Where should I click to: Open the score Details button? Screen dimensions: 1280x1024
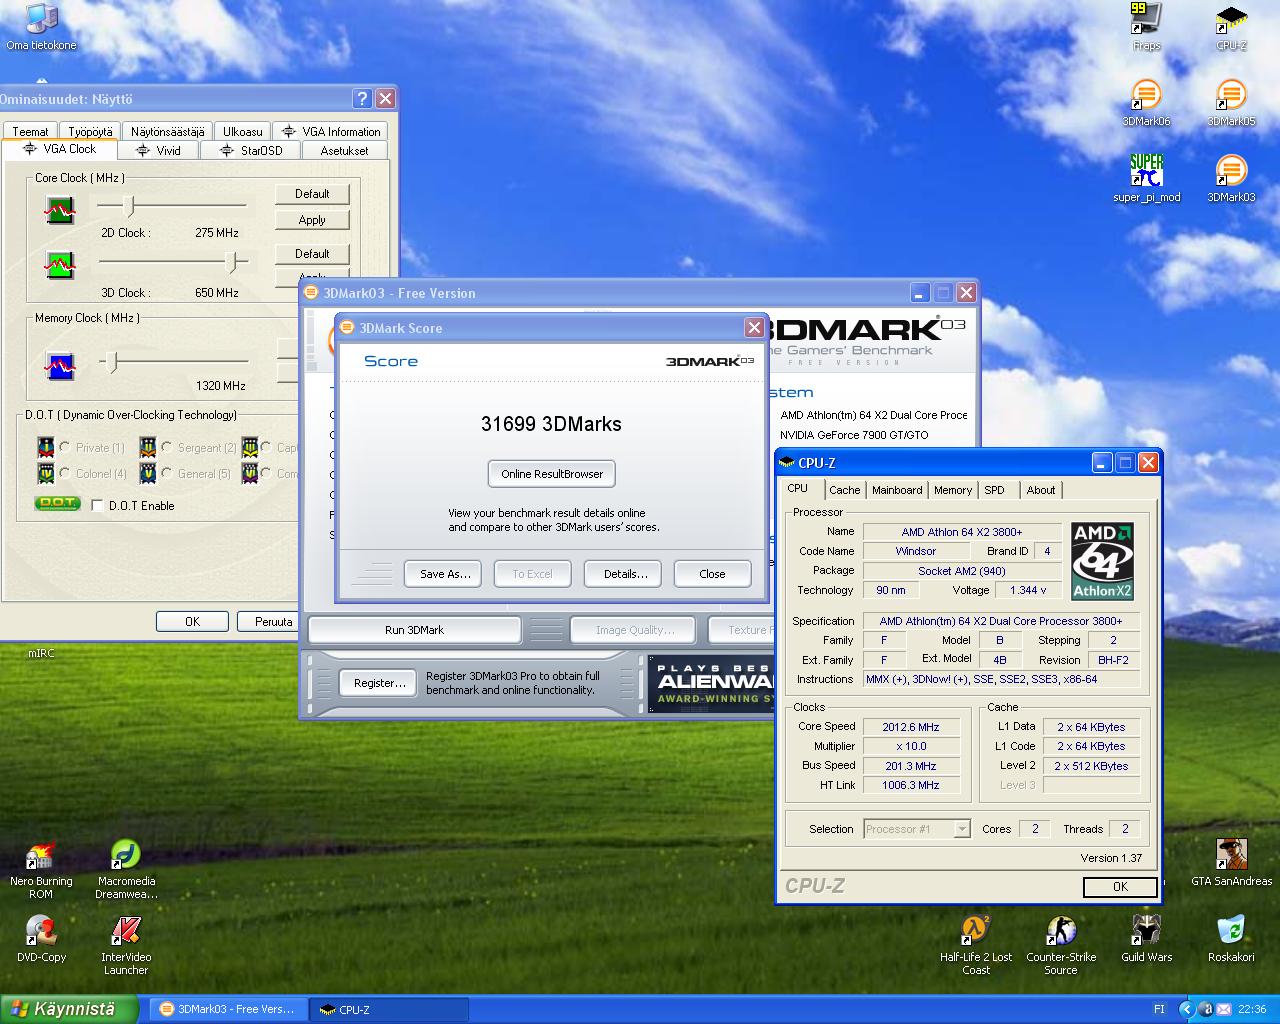(625, 574)
